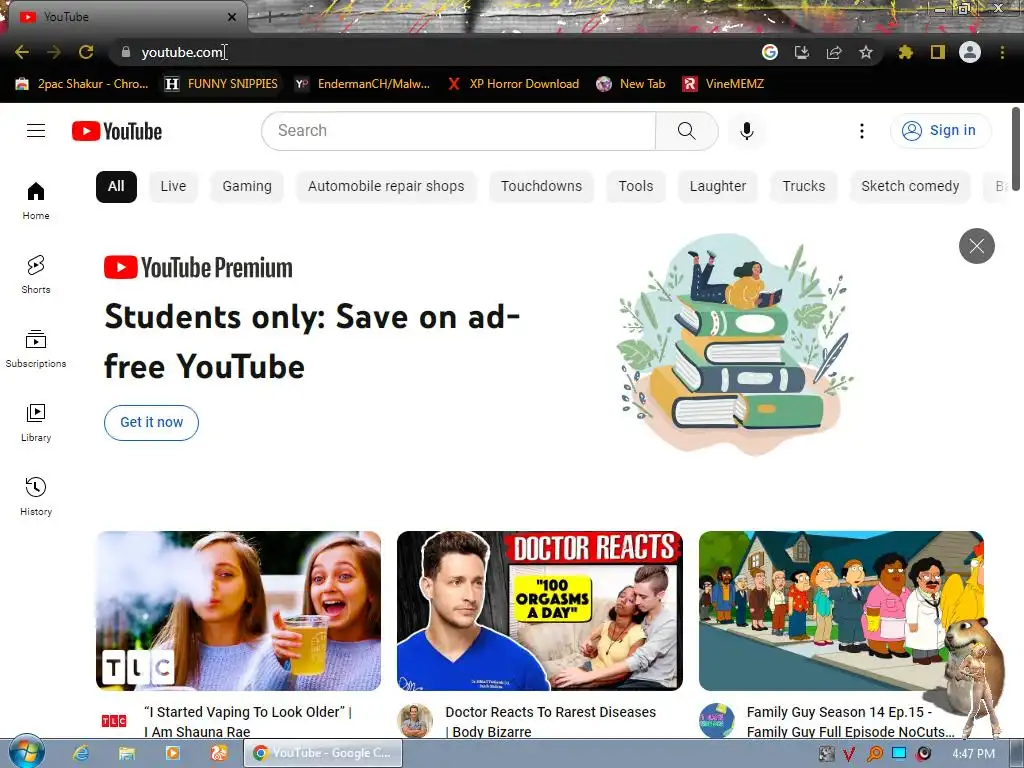Image resolution: width=1024 pixels, height=768 pixels.
Task: Close the YouTube browser tab
Action: click(232, 17)
